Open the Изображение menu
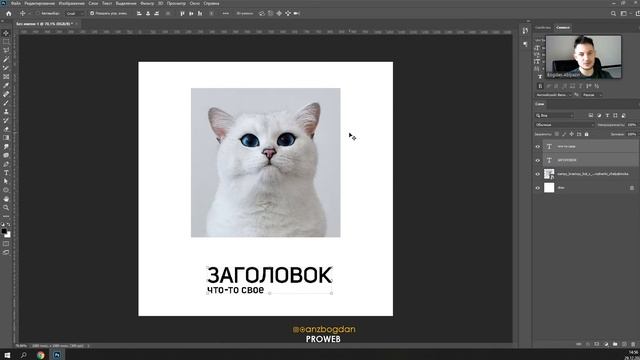Screen dimensions: 640x360 coord(72,3)
